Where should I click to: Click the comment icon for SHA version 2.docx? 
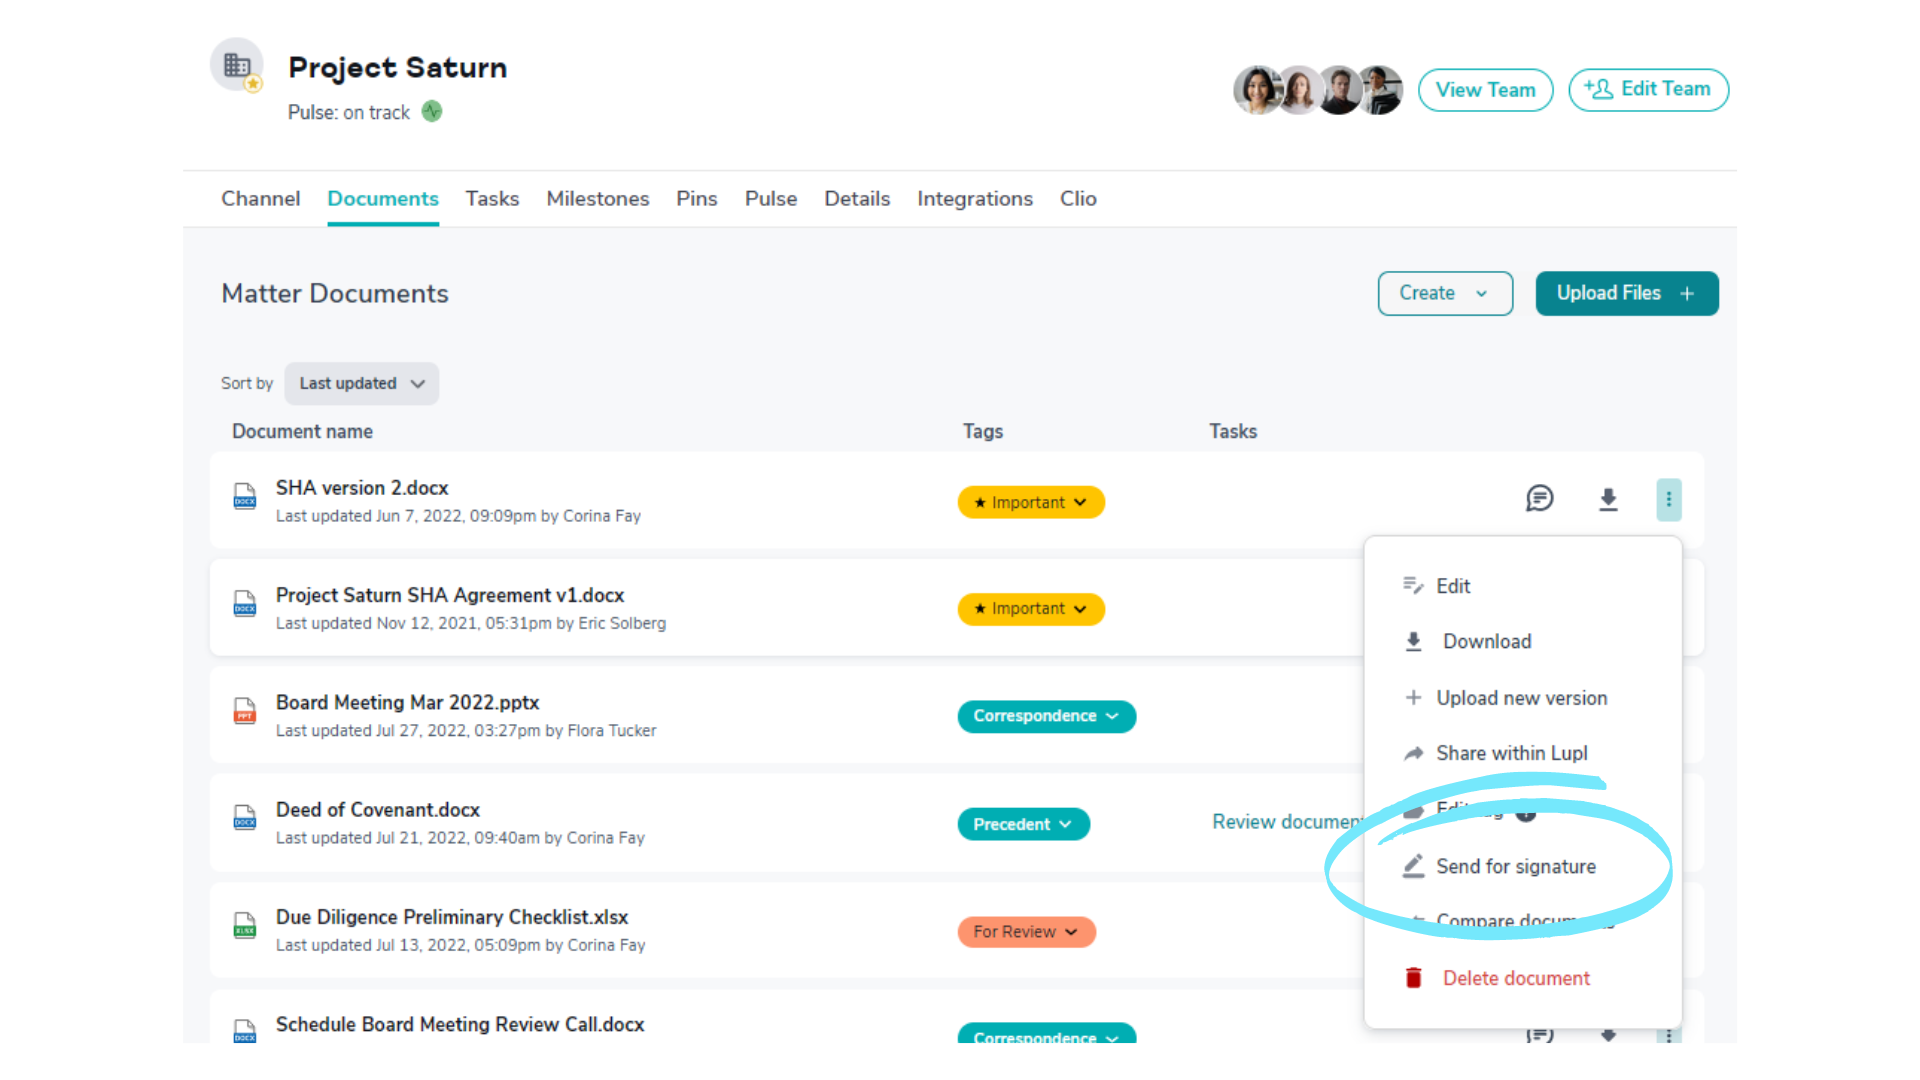pos(1539,498)
